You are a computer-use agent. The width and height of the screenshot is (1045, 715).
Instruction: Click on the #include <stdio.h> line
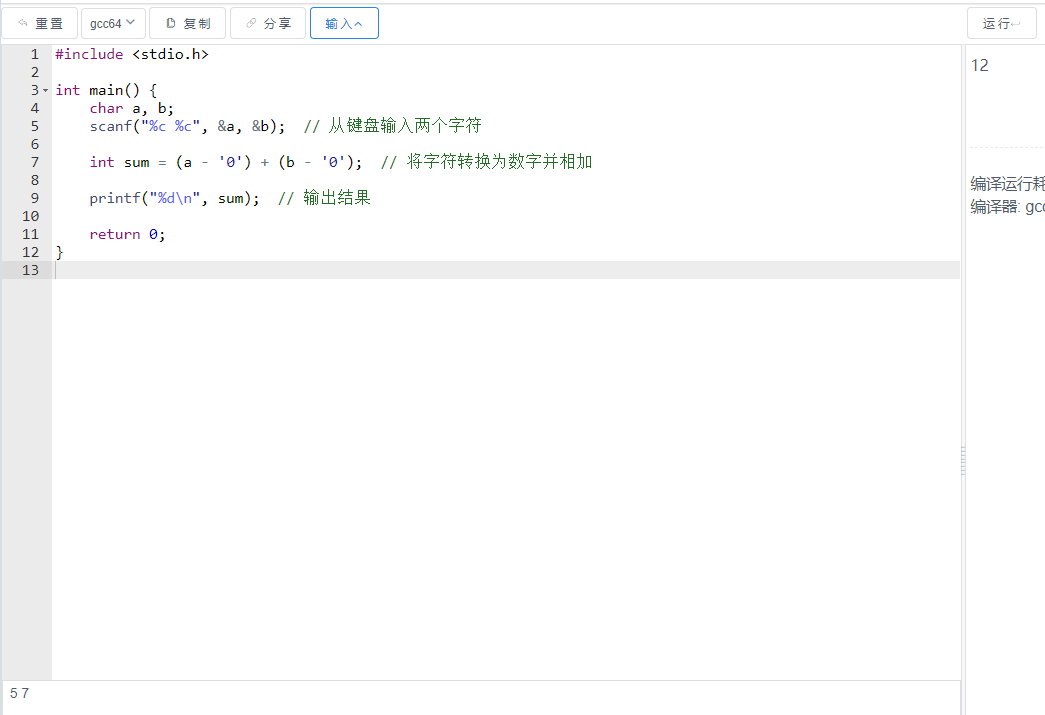pyautogui.click(x=132, y=54)
